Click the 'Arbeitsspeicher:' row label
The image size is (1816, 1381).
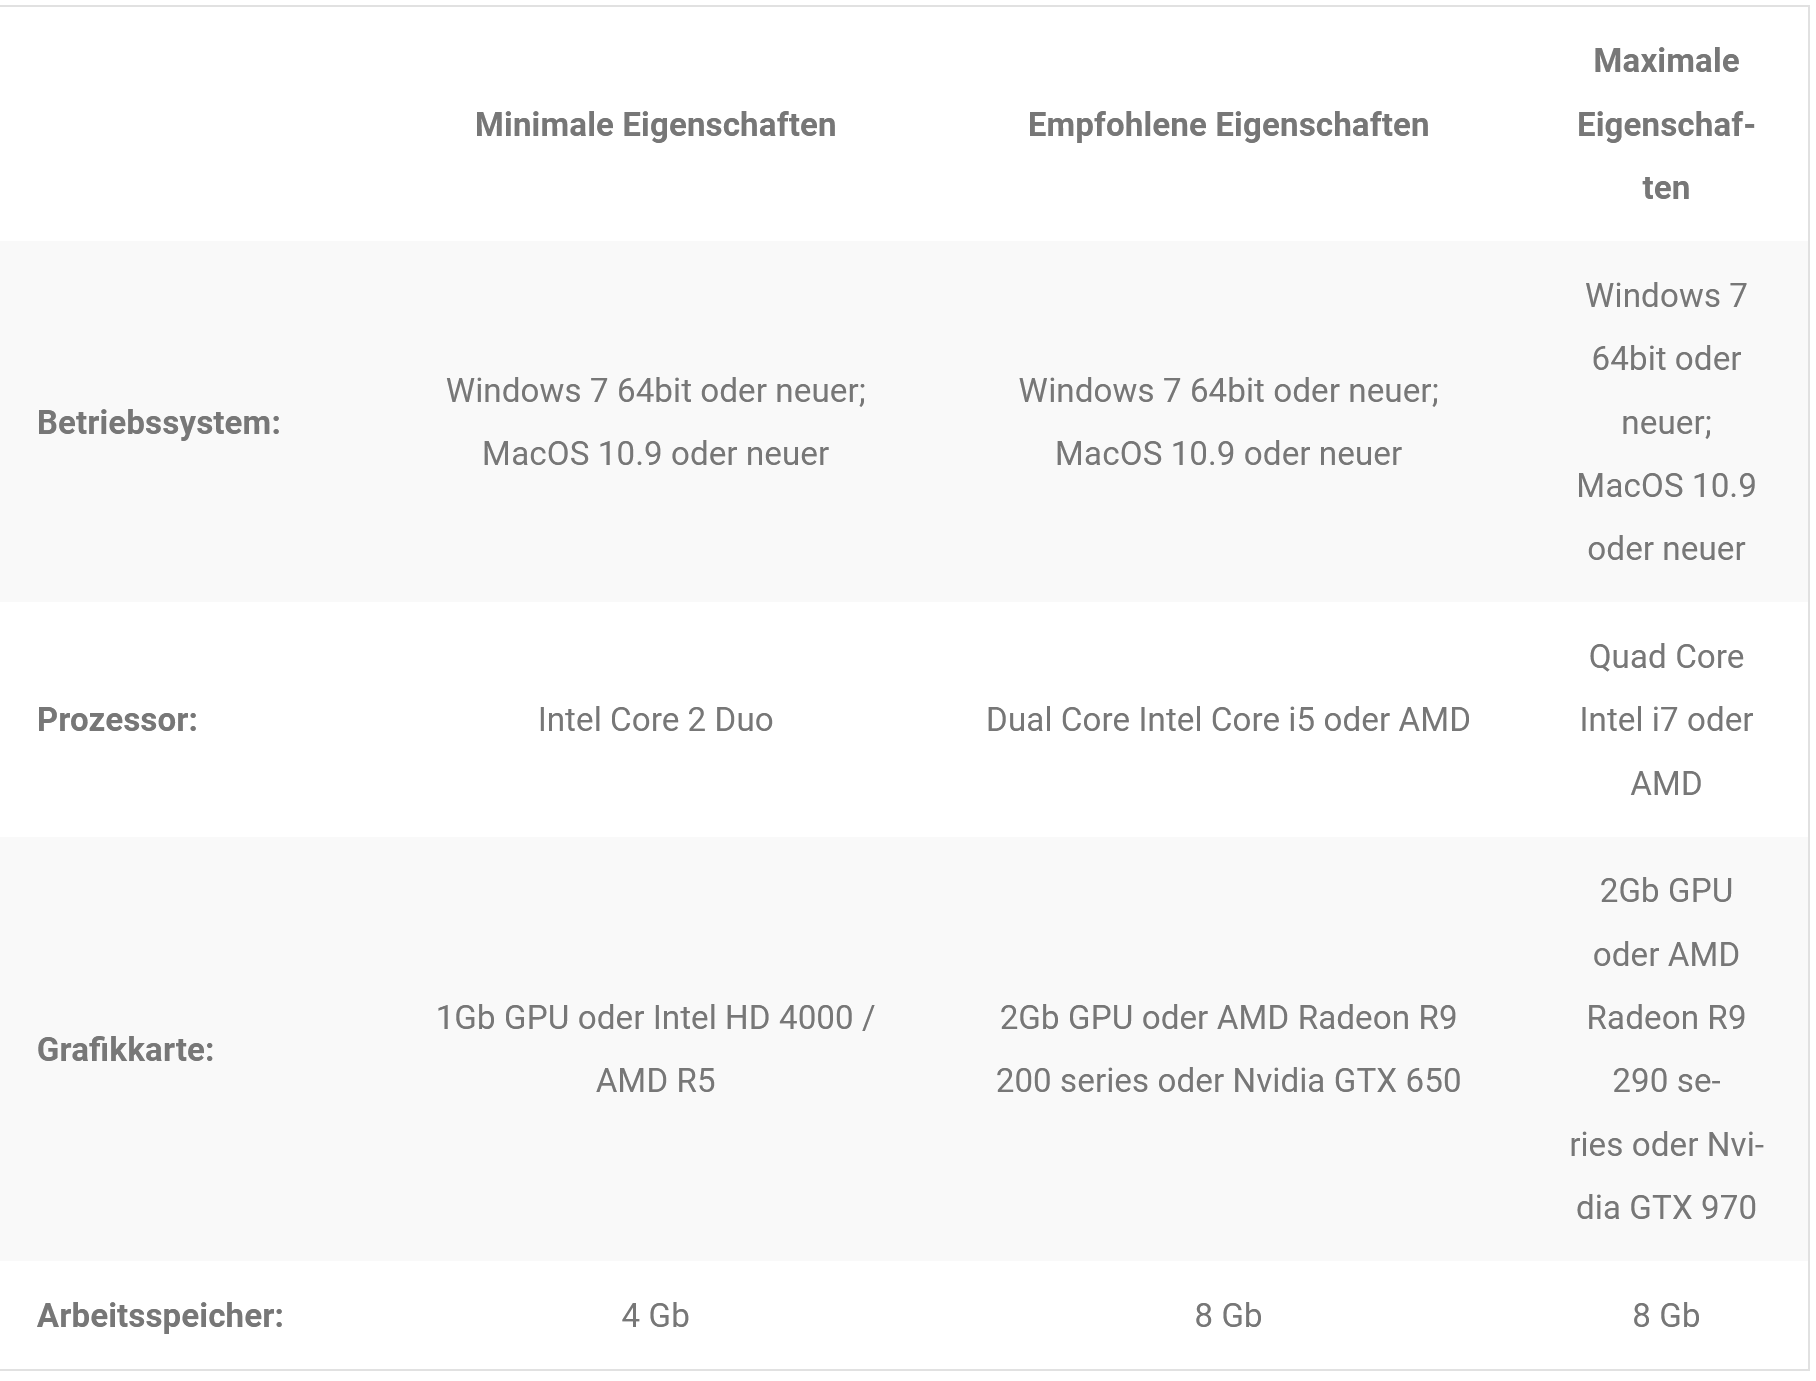point(160,1315)
